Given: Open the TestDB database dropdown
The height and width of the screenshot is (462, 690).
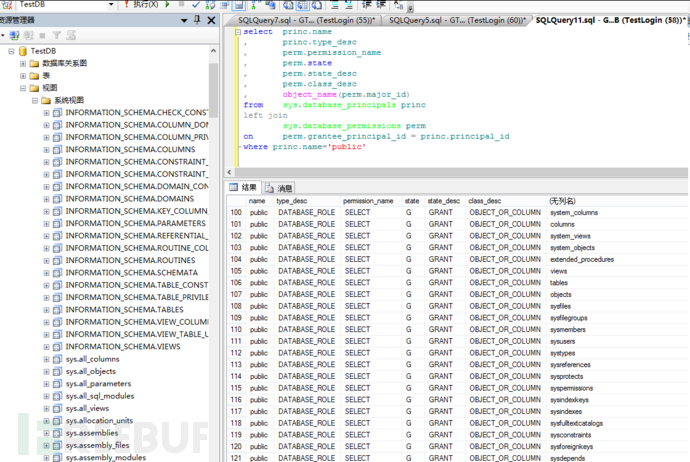Looking at the screenshot, I should click(x=113, y=5).
